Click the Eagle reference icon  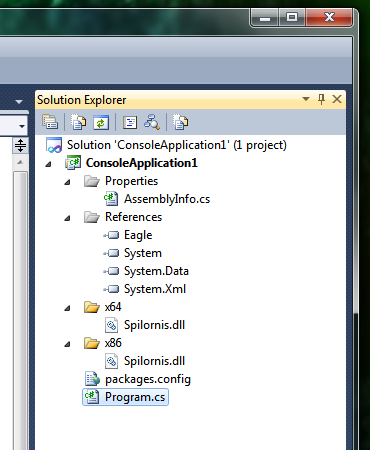click(x=111, y=235)
